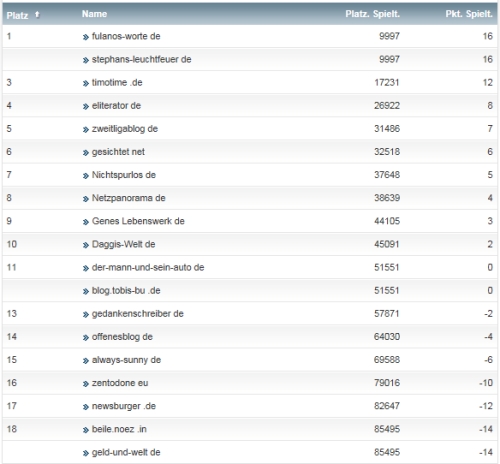Open the stephans-leuchtfeuer de link

click(x=141, y=59)
